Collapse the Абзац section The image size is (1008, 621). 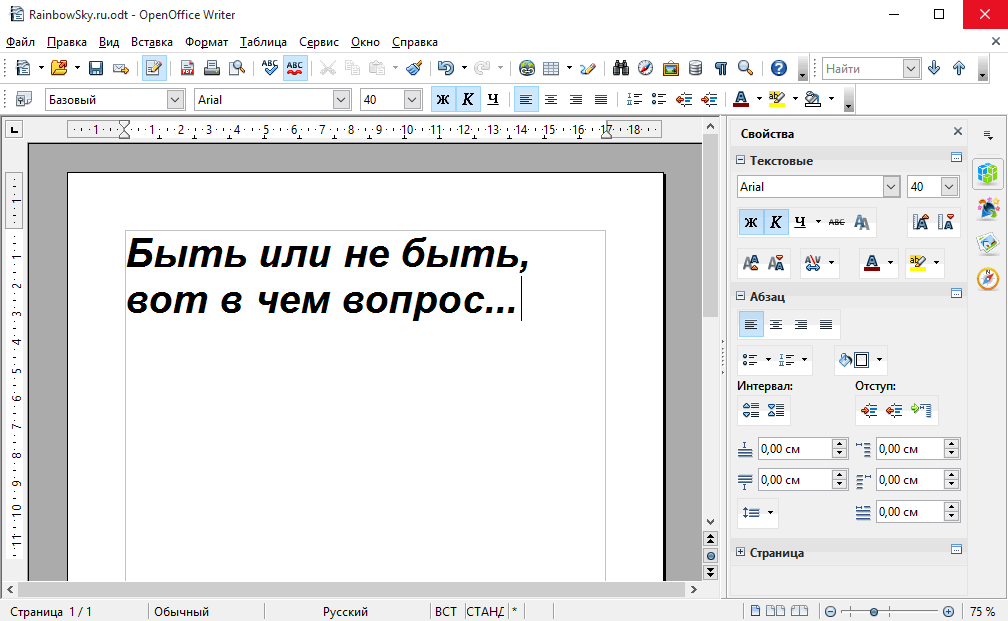(741, 296)
